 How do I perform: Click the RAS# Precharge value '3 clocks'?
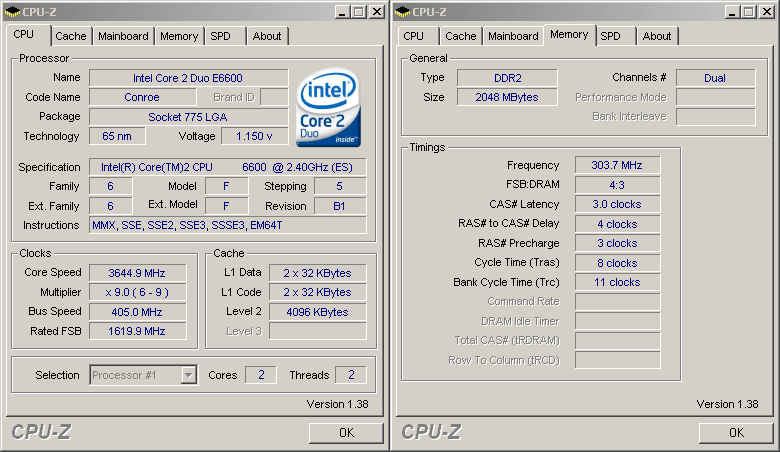(x=617, y=243)
